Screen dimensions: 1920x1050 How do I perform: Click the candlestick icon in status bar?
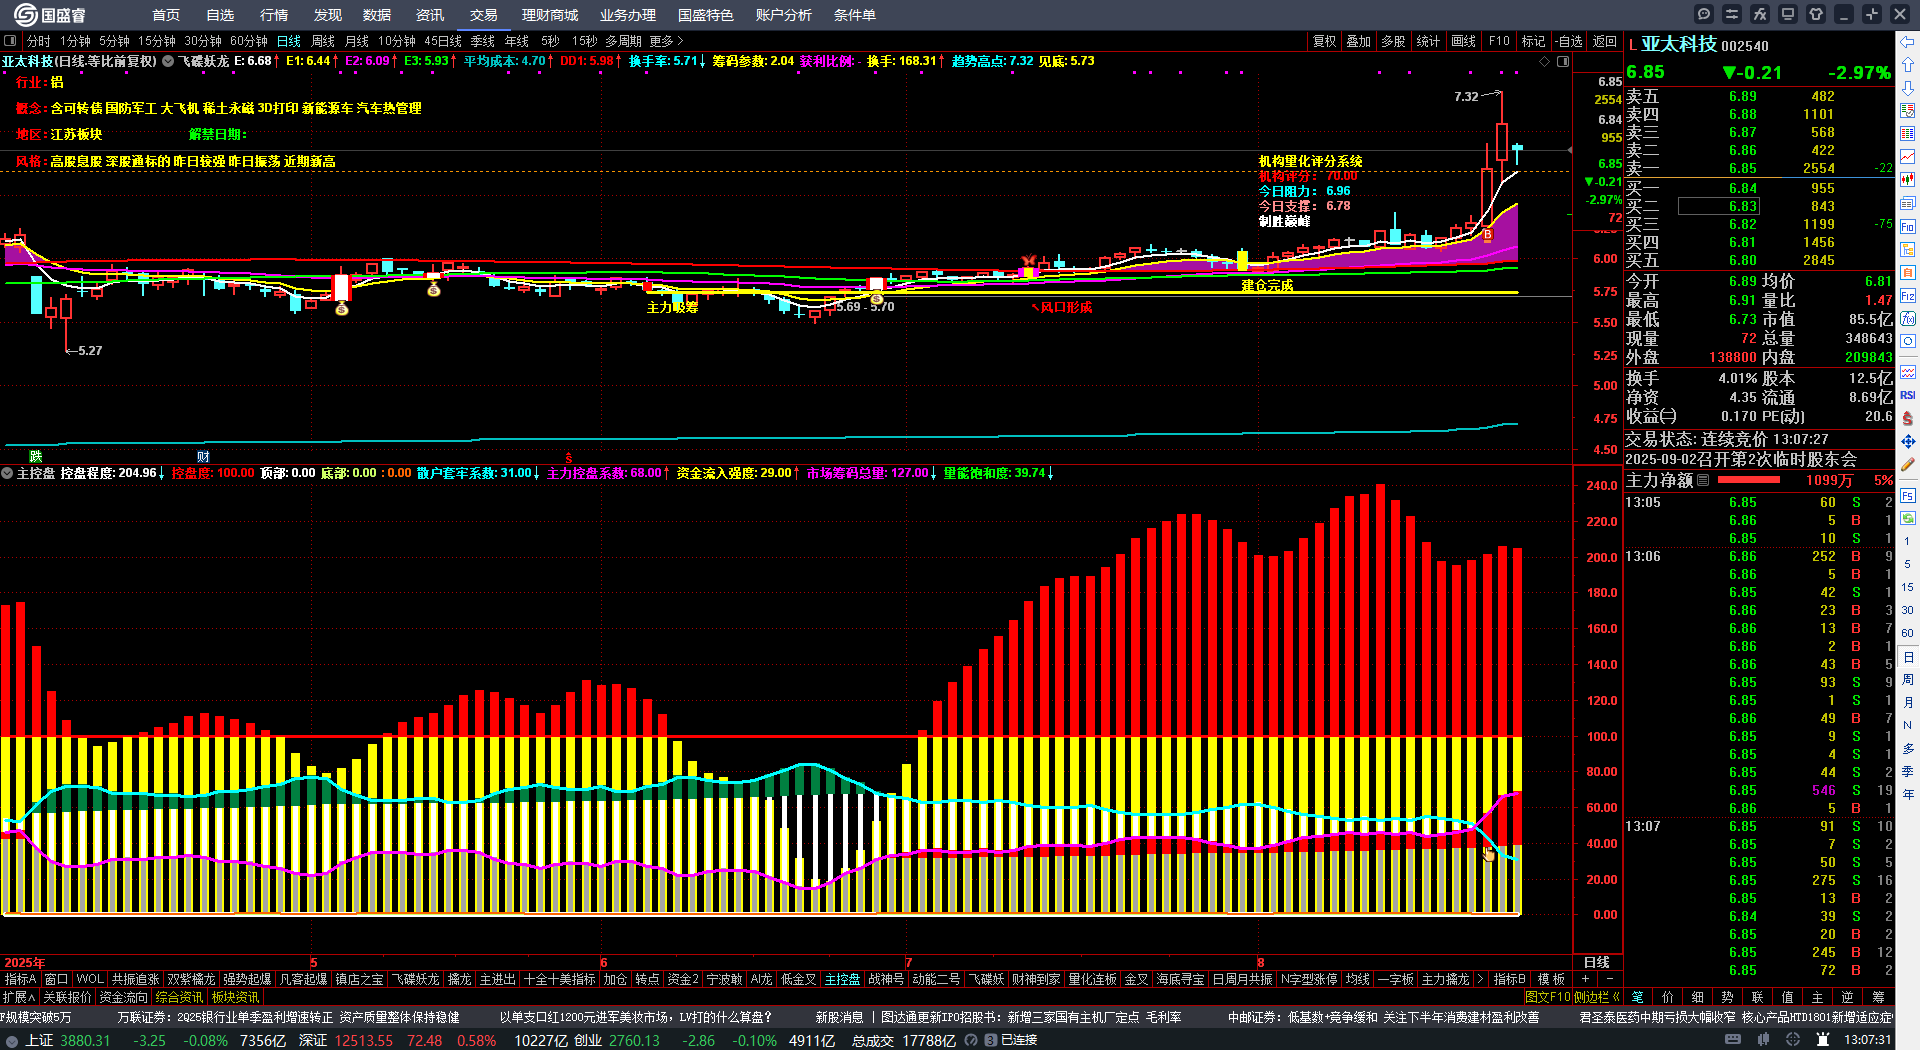point(1763,1040)
